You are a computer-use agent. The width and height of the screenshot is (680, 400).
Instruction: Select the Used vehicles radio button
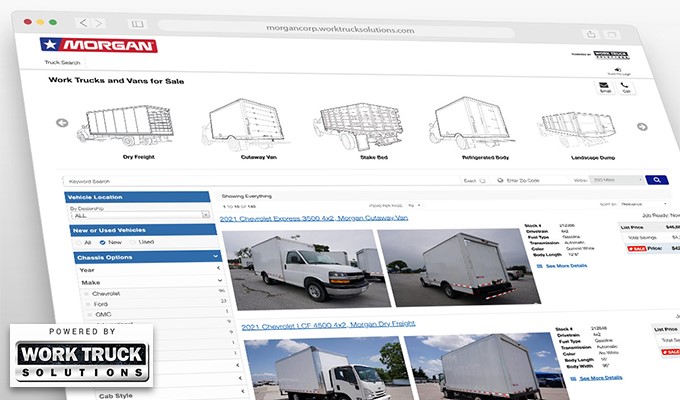[132, 242]
